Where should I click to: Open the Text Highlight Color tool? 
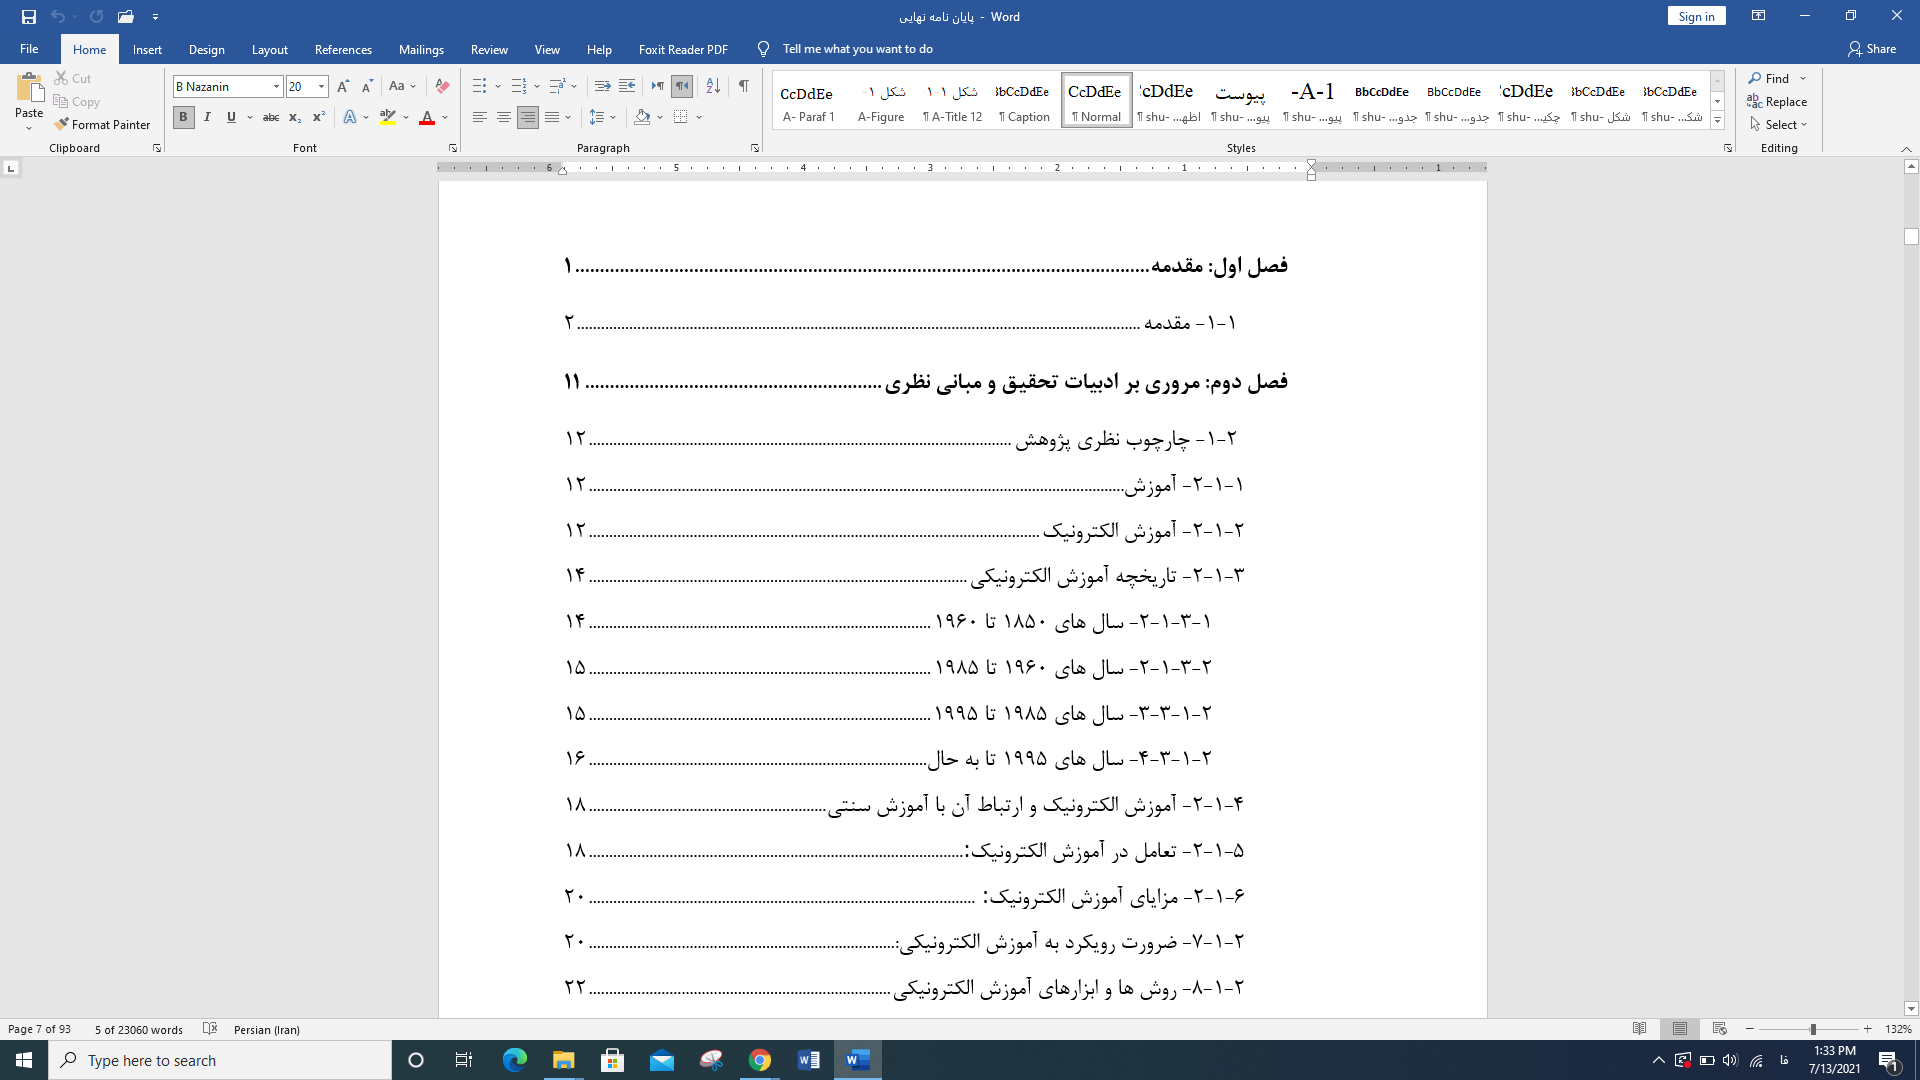pyautogui.click(x=387, y=117)
